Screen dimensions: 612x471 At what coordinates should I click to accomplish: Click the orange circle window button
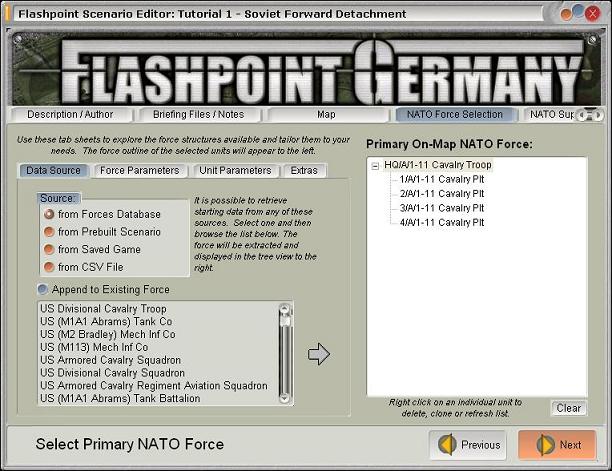point(566,15)
